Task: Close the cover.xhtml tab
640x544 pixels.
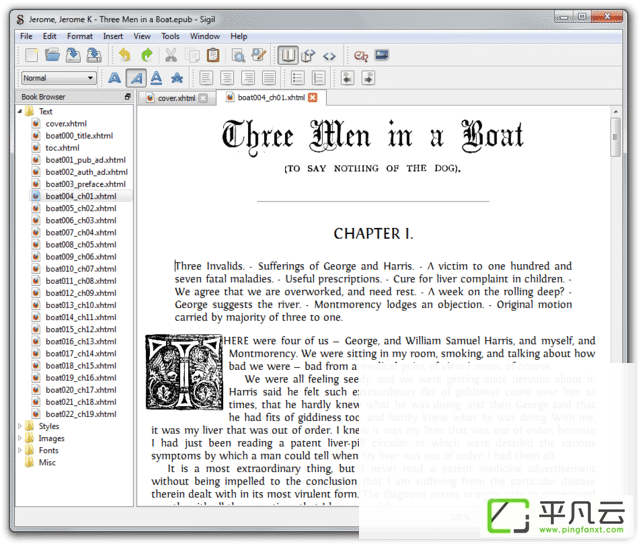Action: (203, 98)
